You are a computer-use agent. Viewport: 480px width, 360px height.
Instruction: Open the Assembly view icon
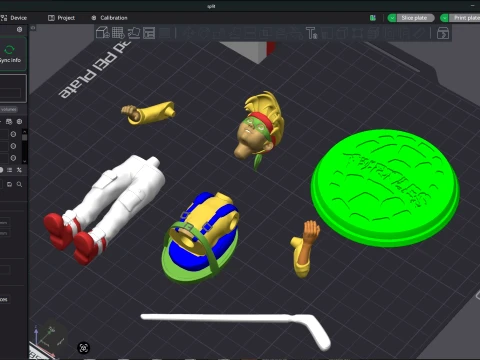point(443,33)
